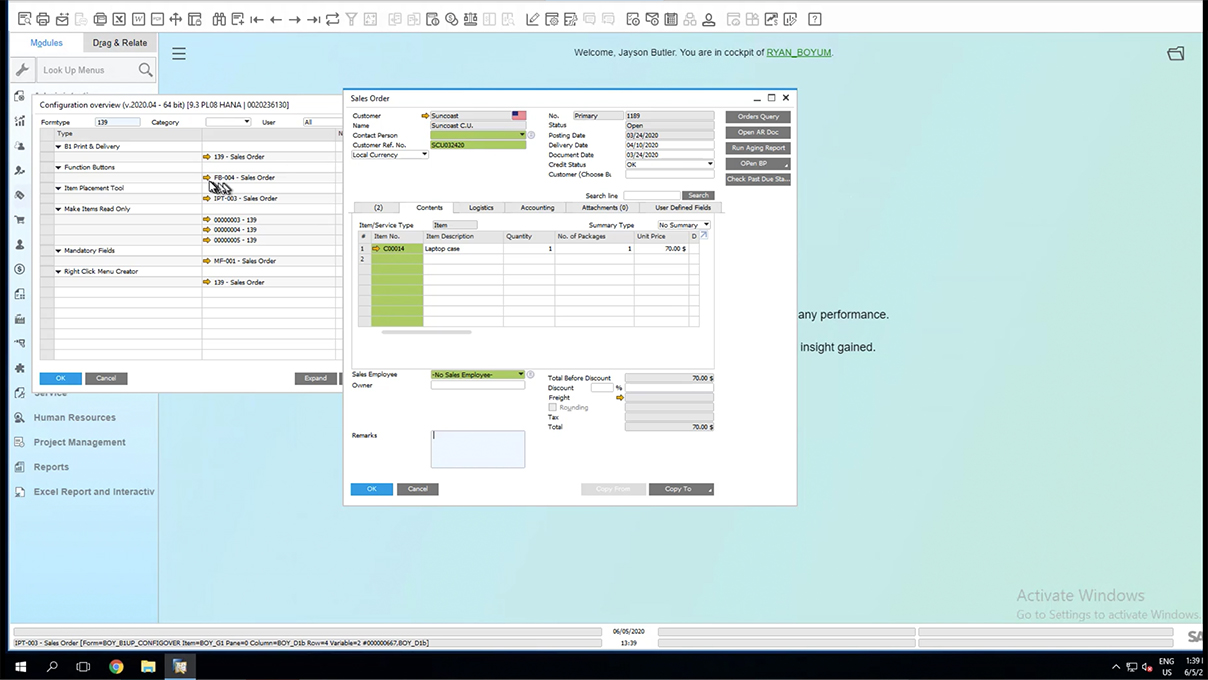This screenshot has height=680, width=1208.
Task: Click the Export to Word toolbar icon
Action: [138, 19]
